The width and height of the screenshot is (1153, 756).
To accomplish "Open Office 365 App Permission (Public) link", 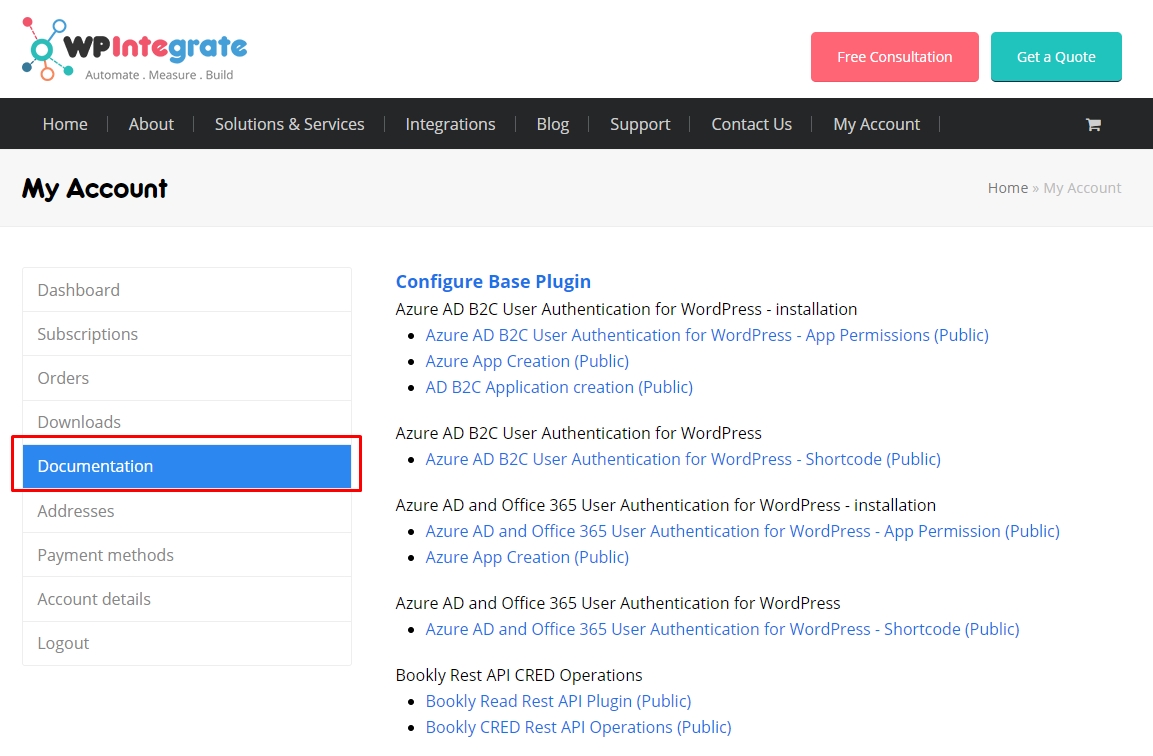I will pos(743,532).
